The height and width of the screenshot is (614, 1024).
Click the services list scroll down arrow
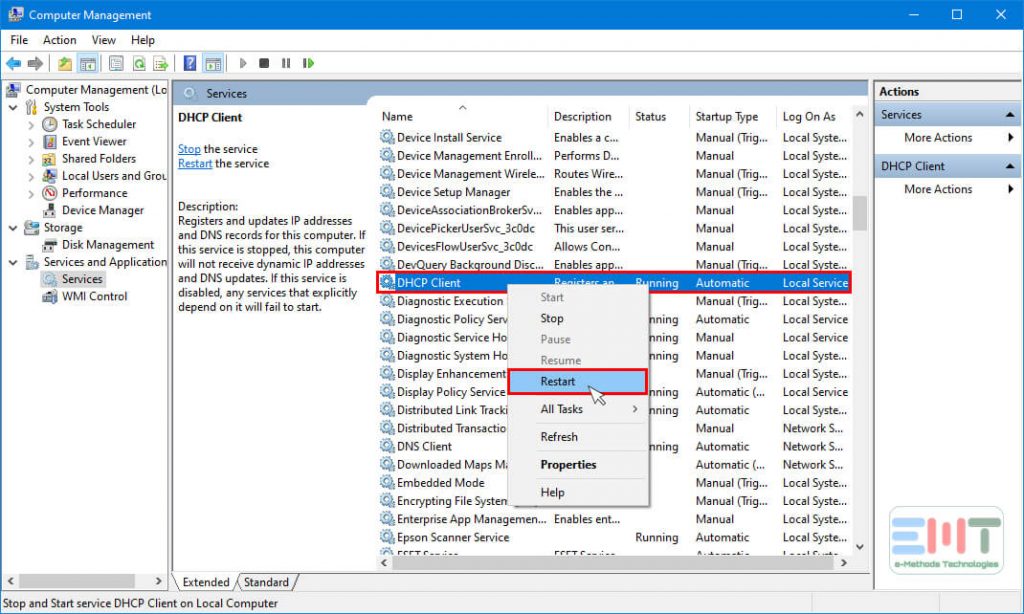pyautogui.click(x=860, y=547)
